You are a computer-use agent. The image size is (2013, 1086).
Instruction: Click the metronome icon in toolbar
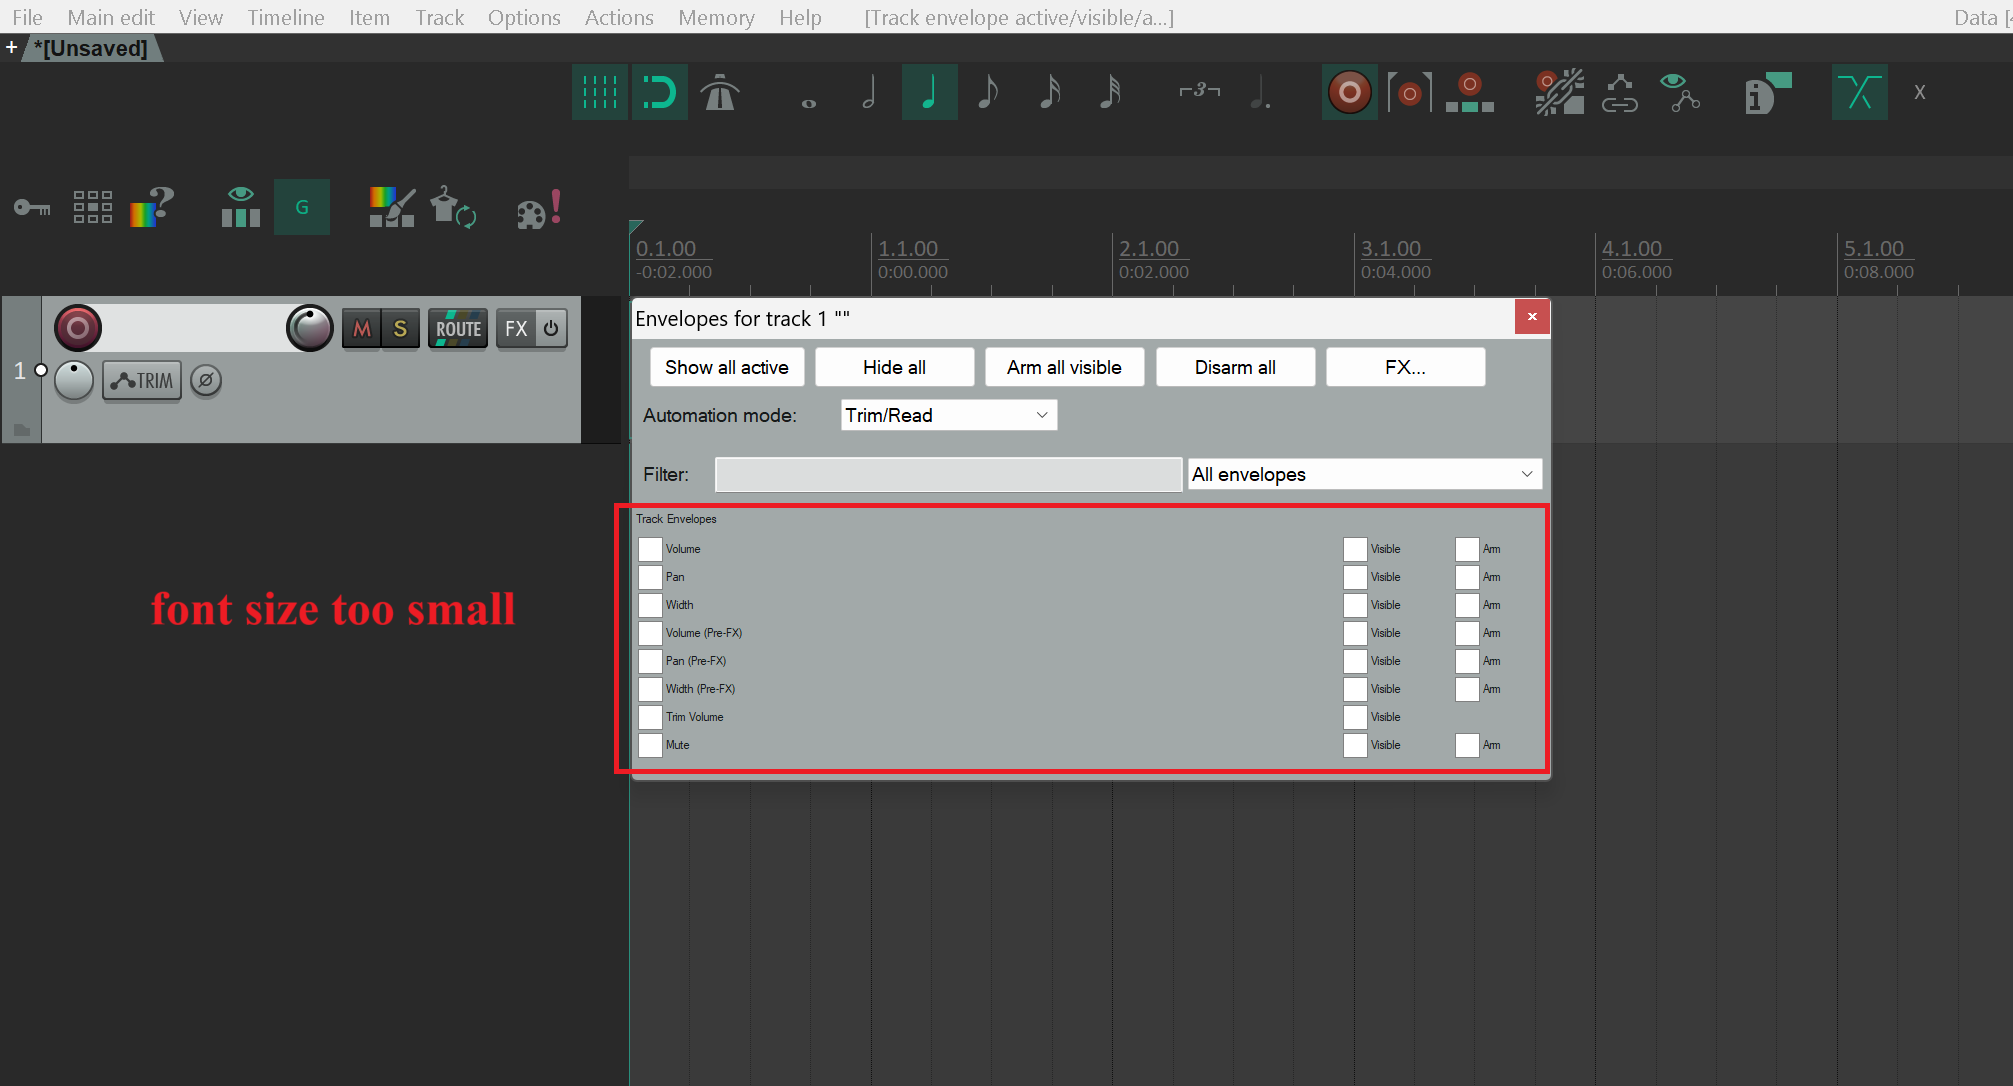tap(719, 93)
